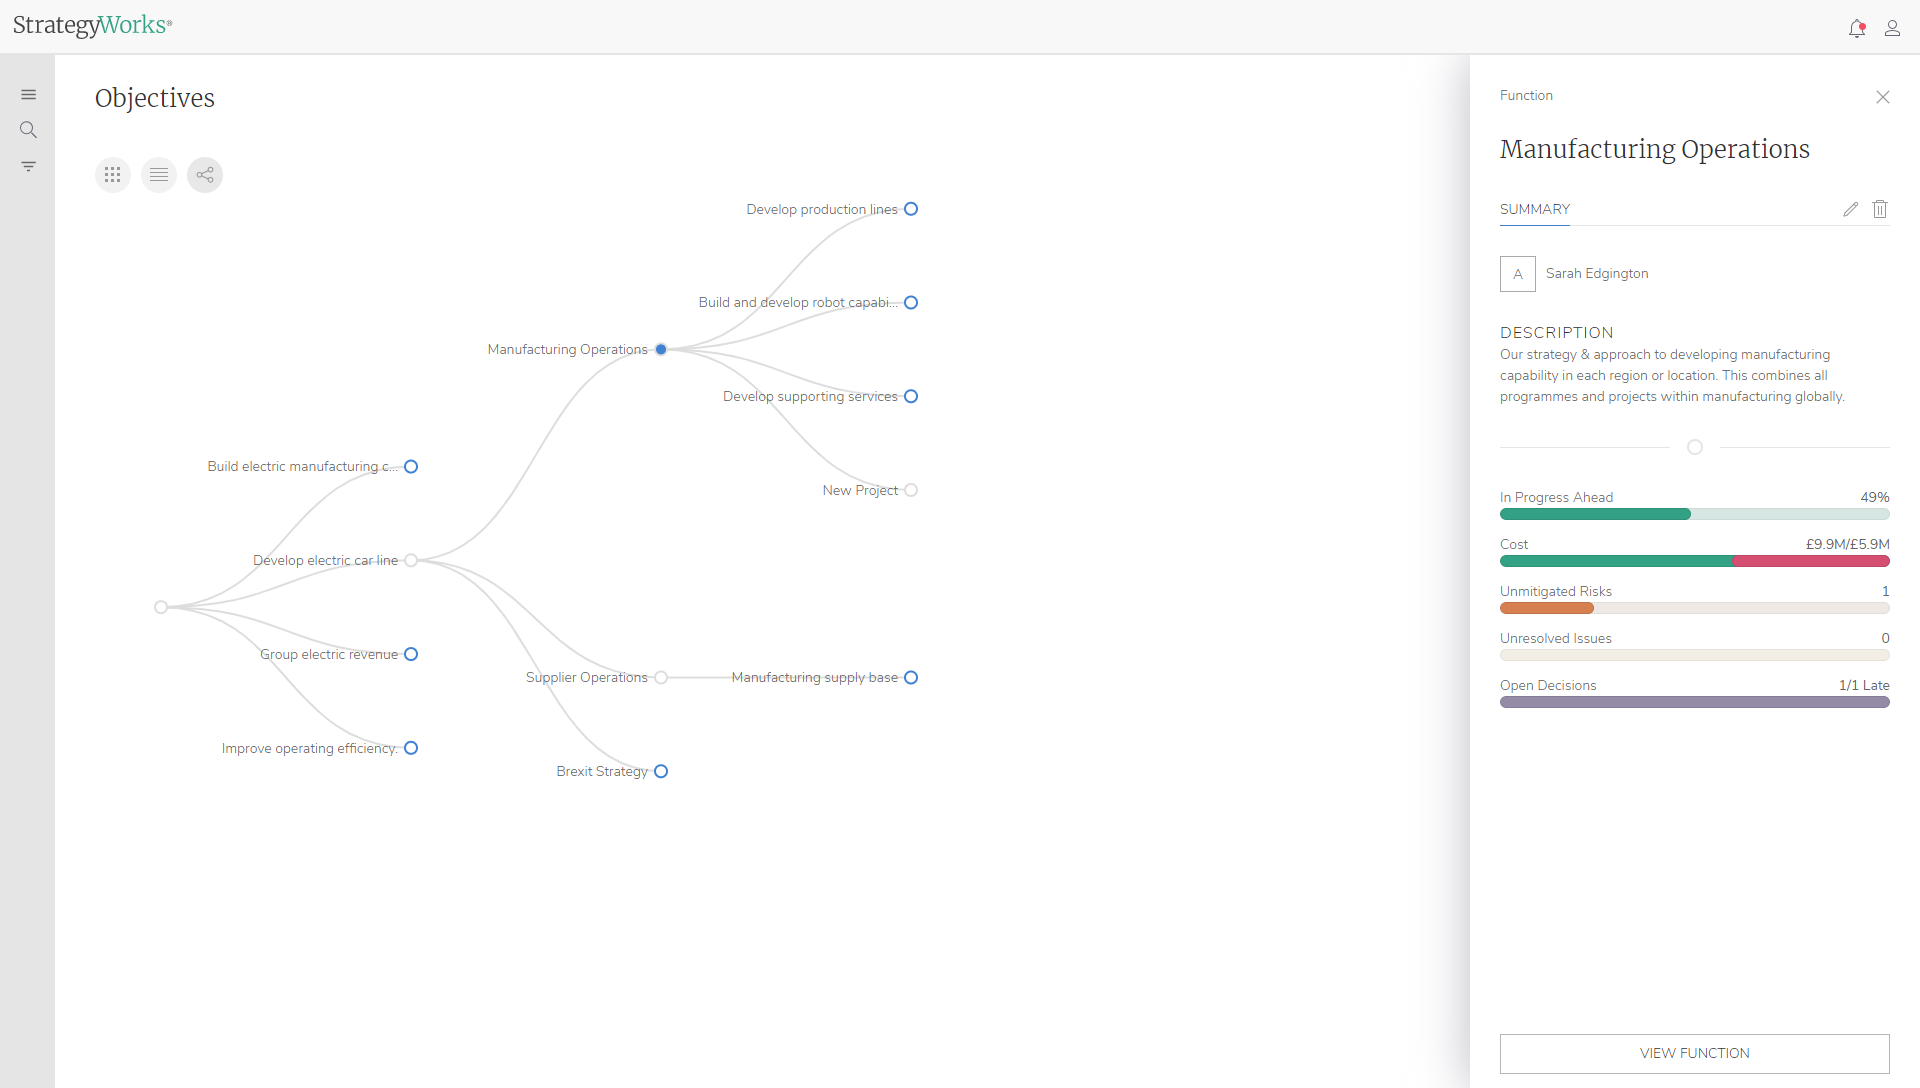Close the Manufacturing Operations panel
The image size is (1920, 1088).
tap(1883, 97)
